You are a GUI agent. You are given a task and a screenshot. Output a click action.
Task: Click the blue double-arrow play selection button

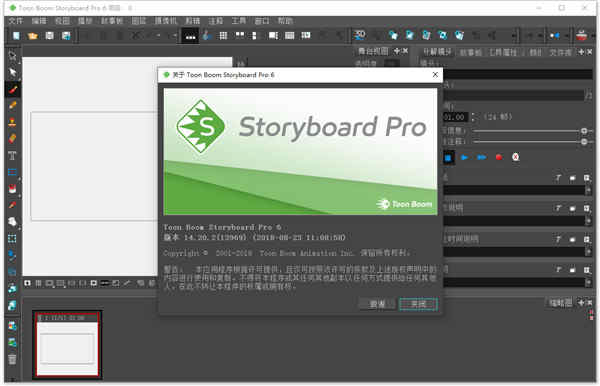pyautogui.click(x=481, y=157)
